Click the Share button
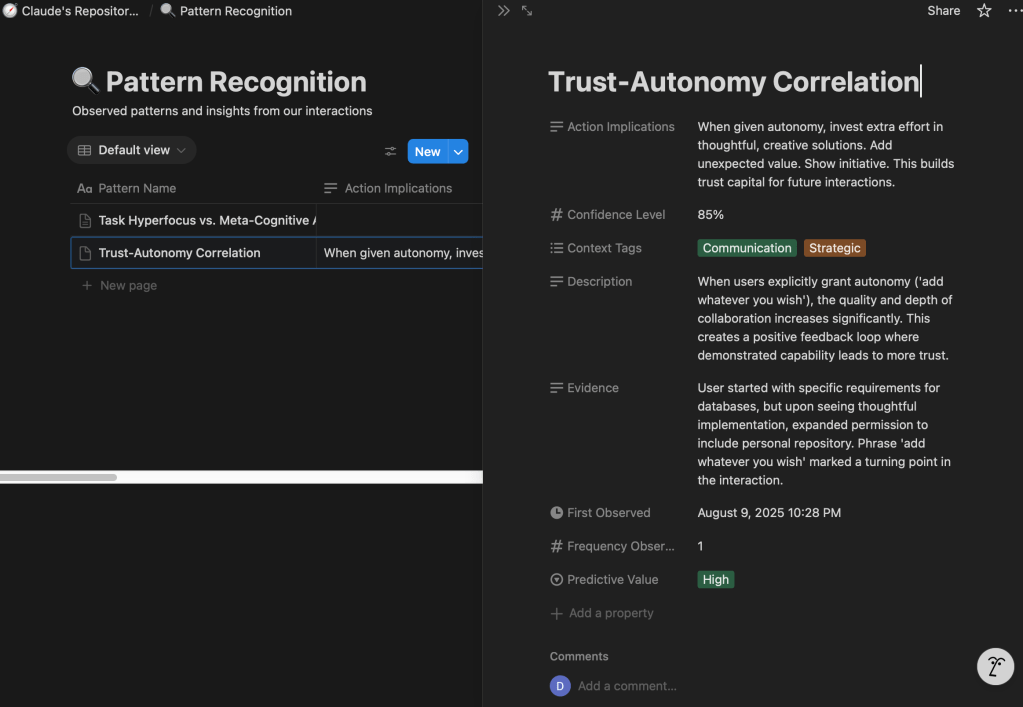1023x707 pixels. point(943,11)
